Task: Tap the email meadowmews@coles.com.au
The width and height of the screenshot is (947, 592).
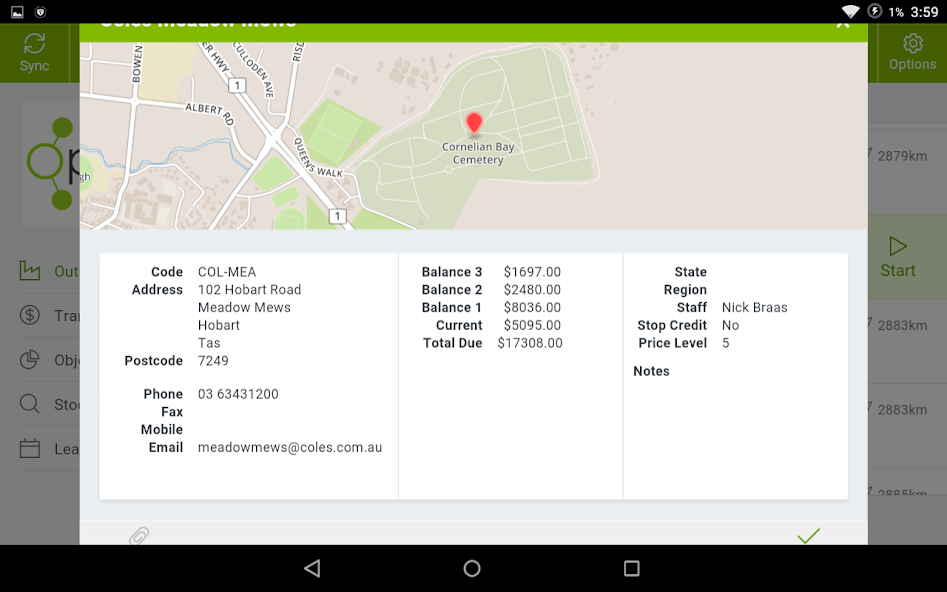Action: pos(290,448)
